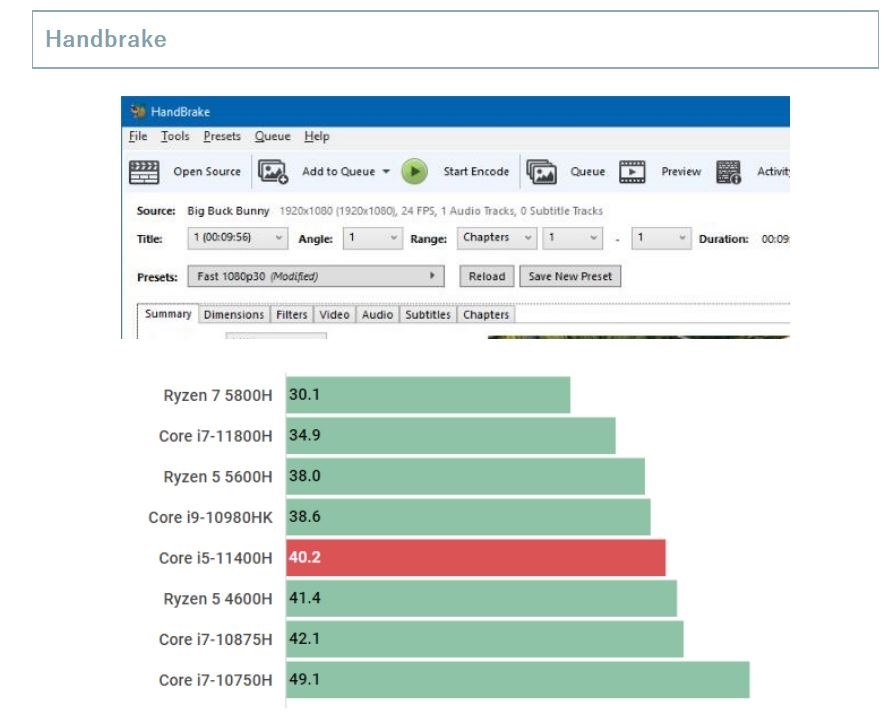Click the Start Encode label
891x721 pixels.
[476, 172]
